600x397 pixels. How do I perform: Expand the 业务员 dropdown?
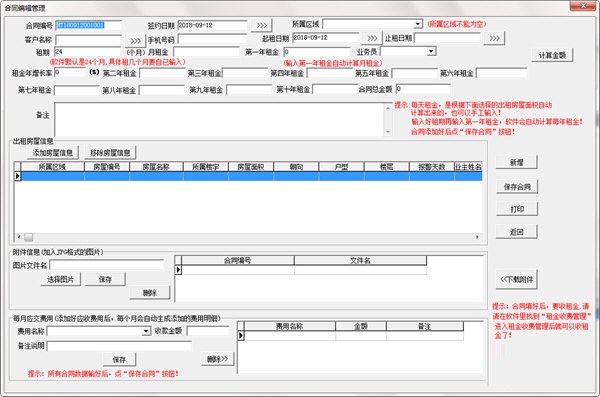click(x=432, y=51)
